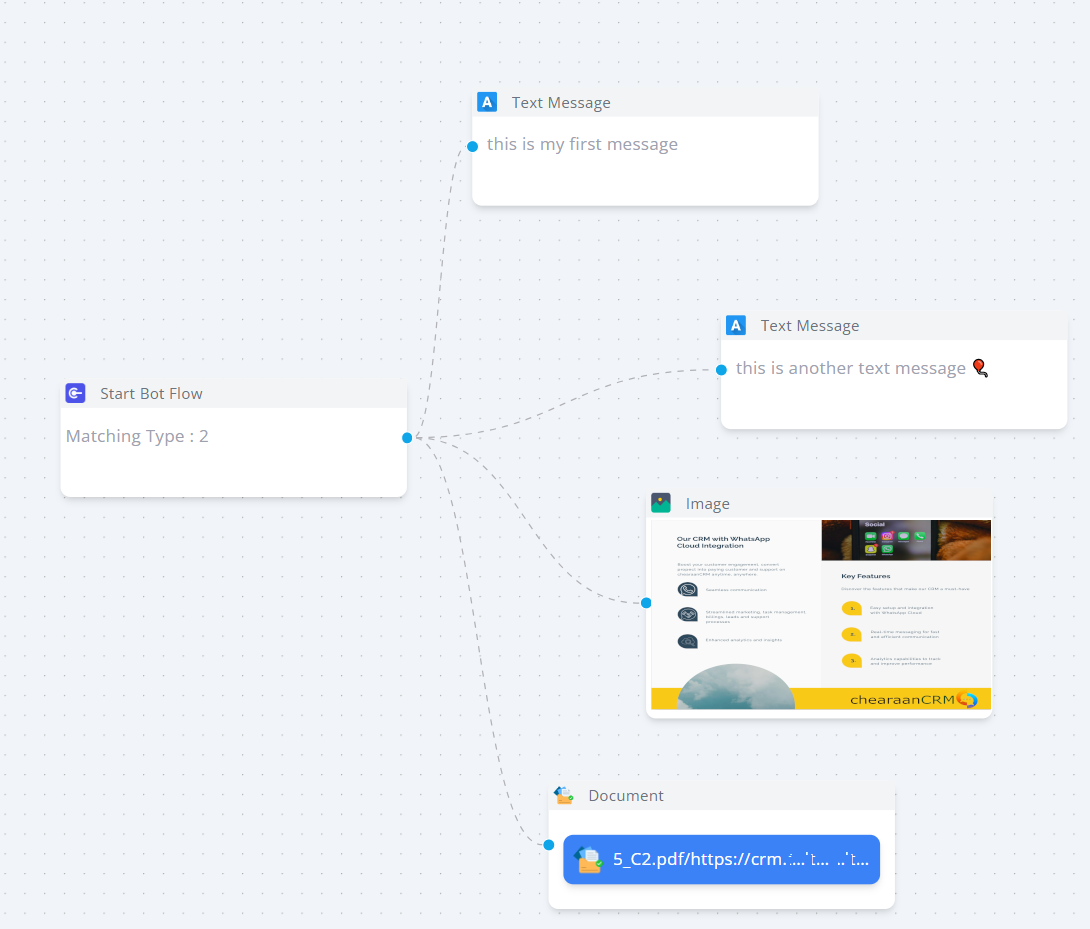Screen dimensions: 1090x929
Task: Select the Document node input connector dot
Action: coord(548,844)
